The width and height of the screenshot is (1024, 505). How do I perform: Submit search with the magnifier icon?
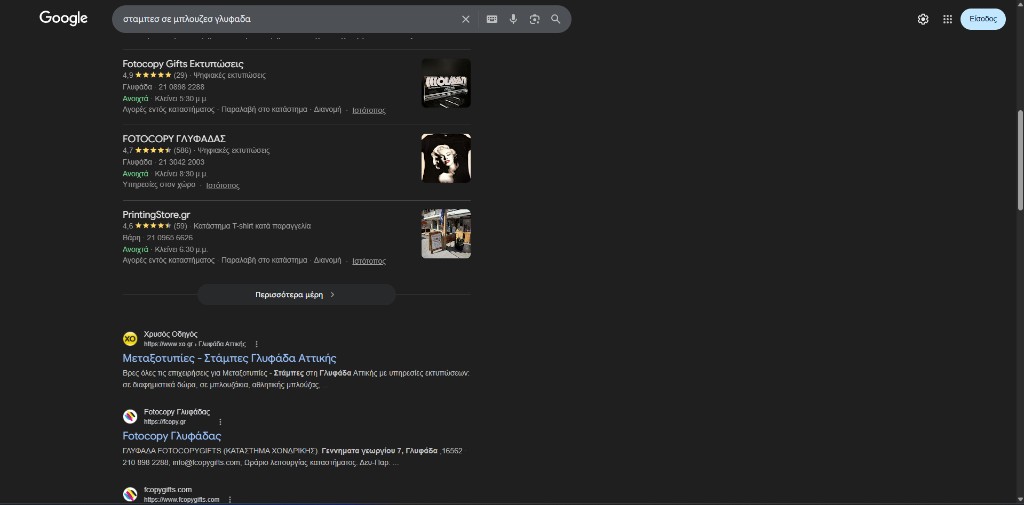point(556,20)
